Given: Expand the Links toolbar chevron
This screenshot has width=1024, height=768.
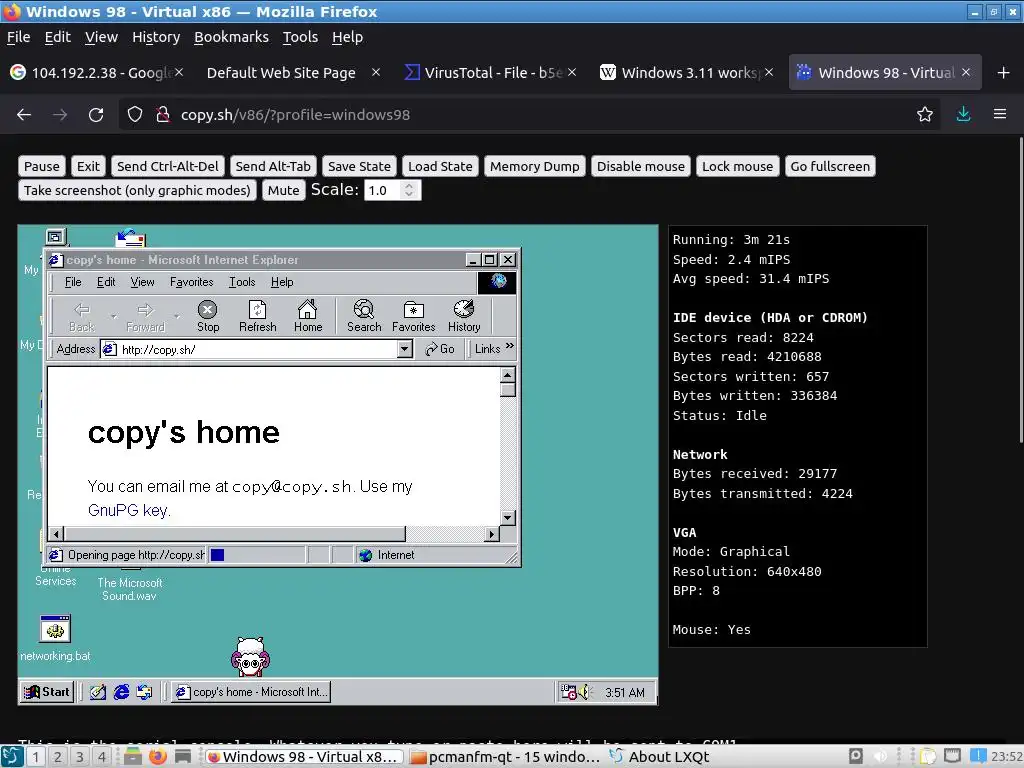Looking at the screenshot, I should (x=509, y=346).
